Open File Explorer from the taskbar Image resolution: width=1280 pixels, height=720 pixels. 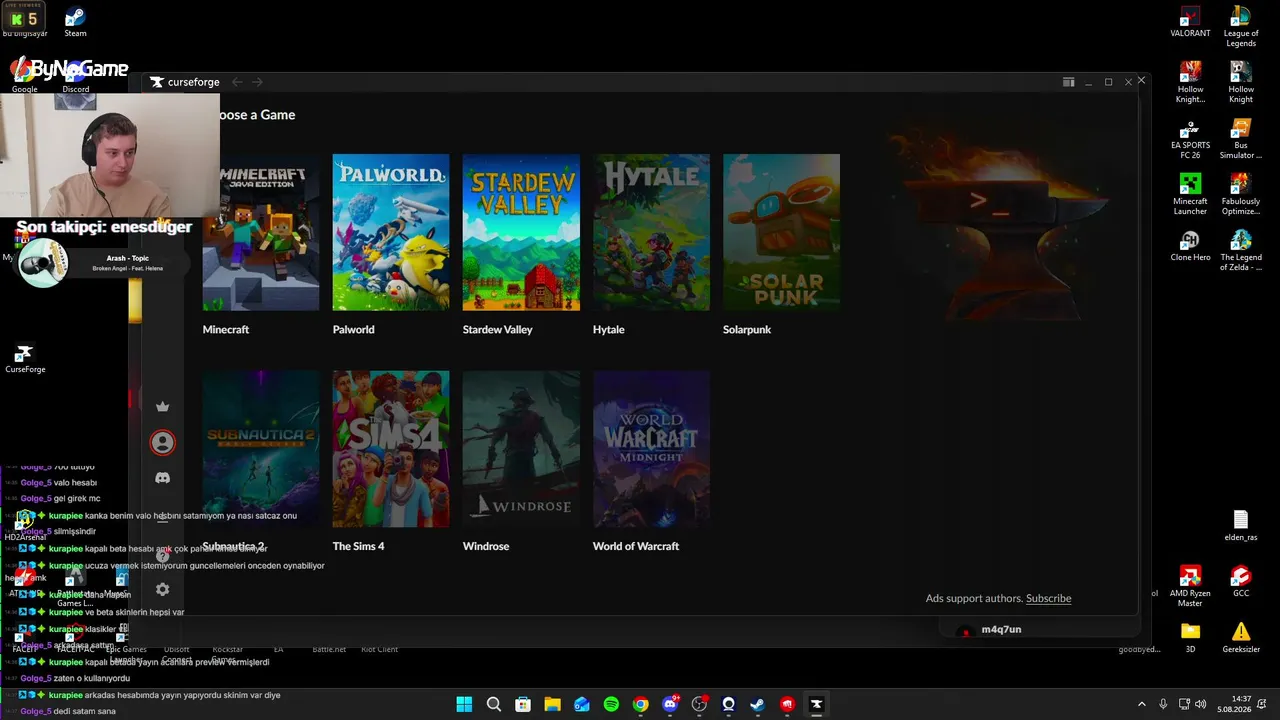click(x=552, y=704)
